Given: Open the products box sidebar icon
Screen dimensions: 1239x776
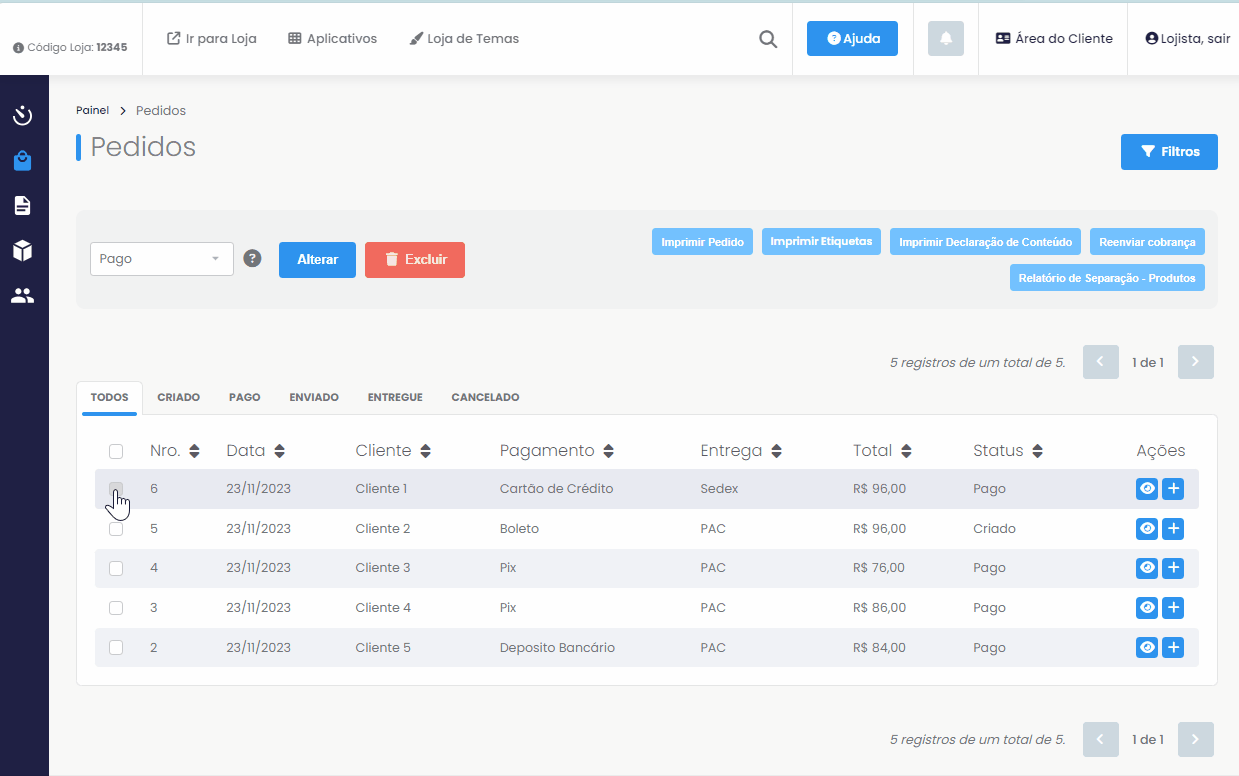Looking at the screenshot, I should tap(23, 250).
